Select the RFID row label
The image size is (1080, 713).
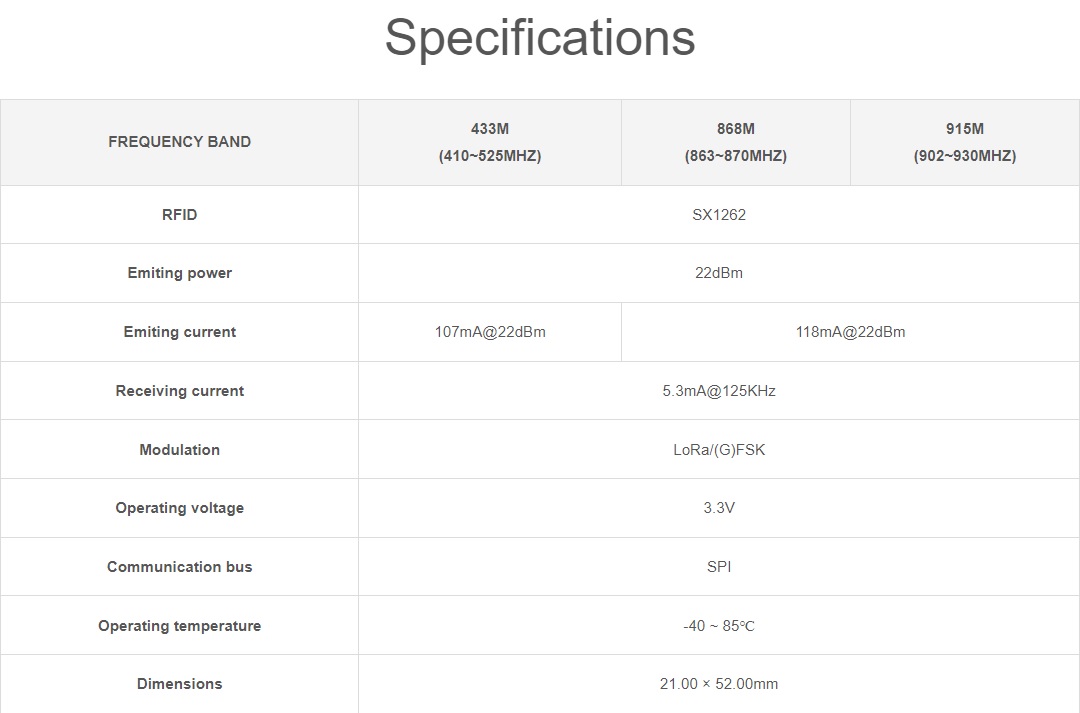tap(179, 215)
